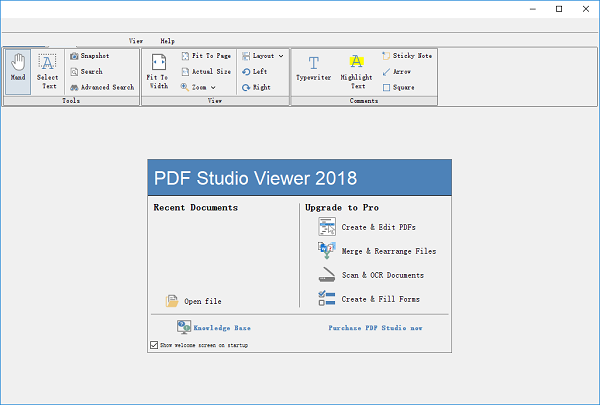Choose the Square annotation tool
The height and width of the screenshot is (405, 600).
pos(398,87)
